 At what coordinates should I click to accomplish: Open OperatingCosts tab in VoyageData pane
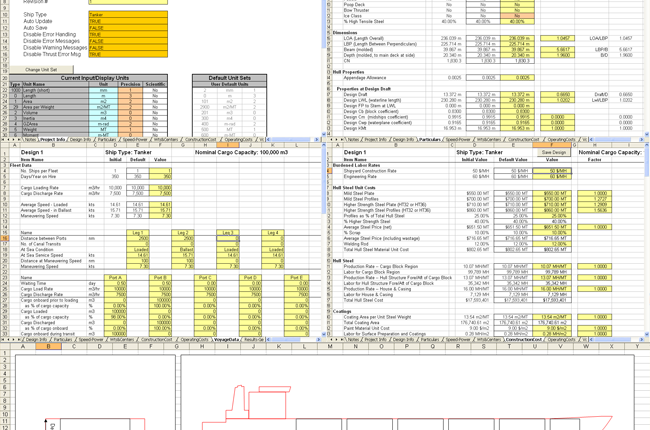point(194,339)
